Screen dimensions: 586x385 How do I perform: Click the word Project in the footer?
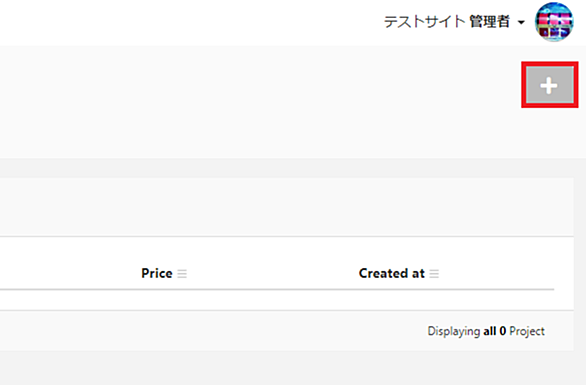point(527,332)
